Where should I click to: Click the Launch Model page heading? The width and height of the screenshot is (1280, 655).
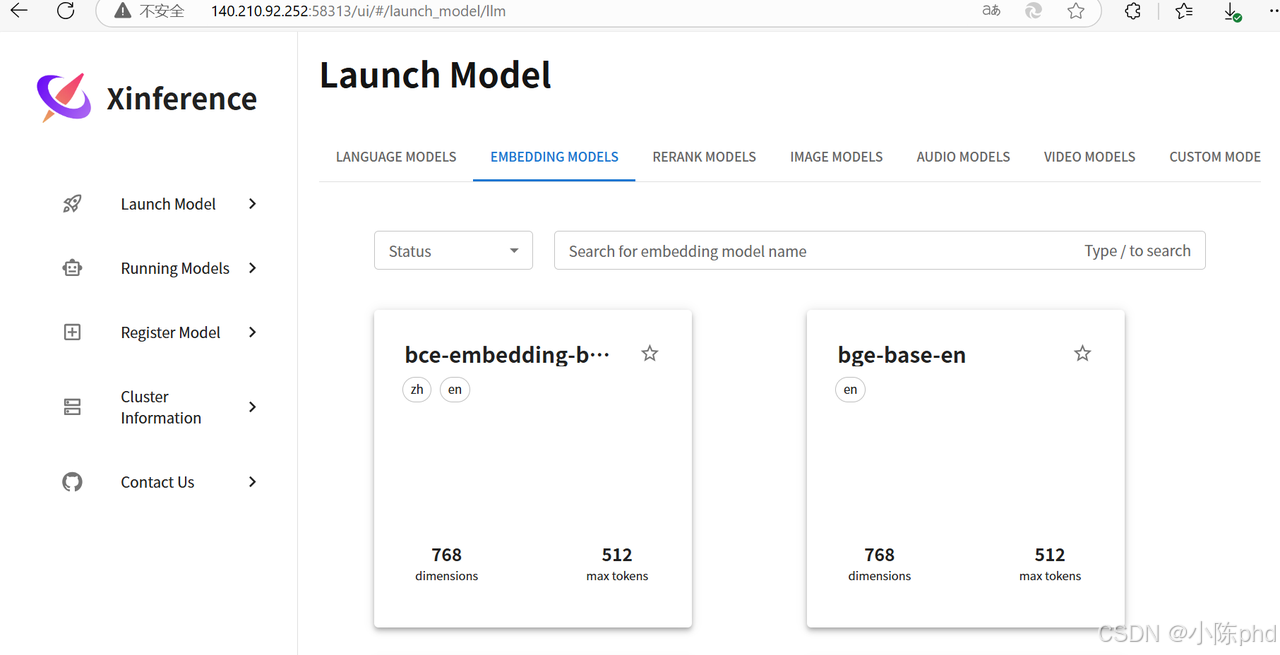[435, 75]
